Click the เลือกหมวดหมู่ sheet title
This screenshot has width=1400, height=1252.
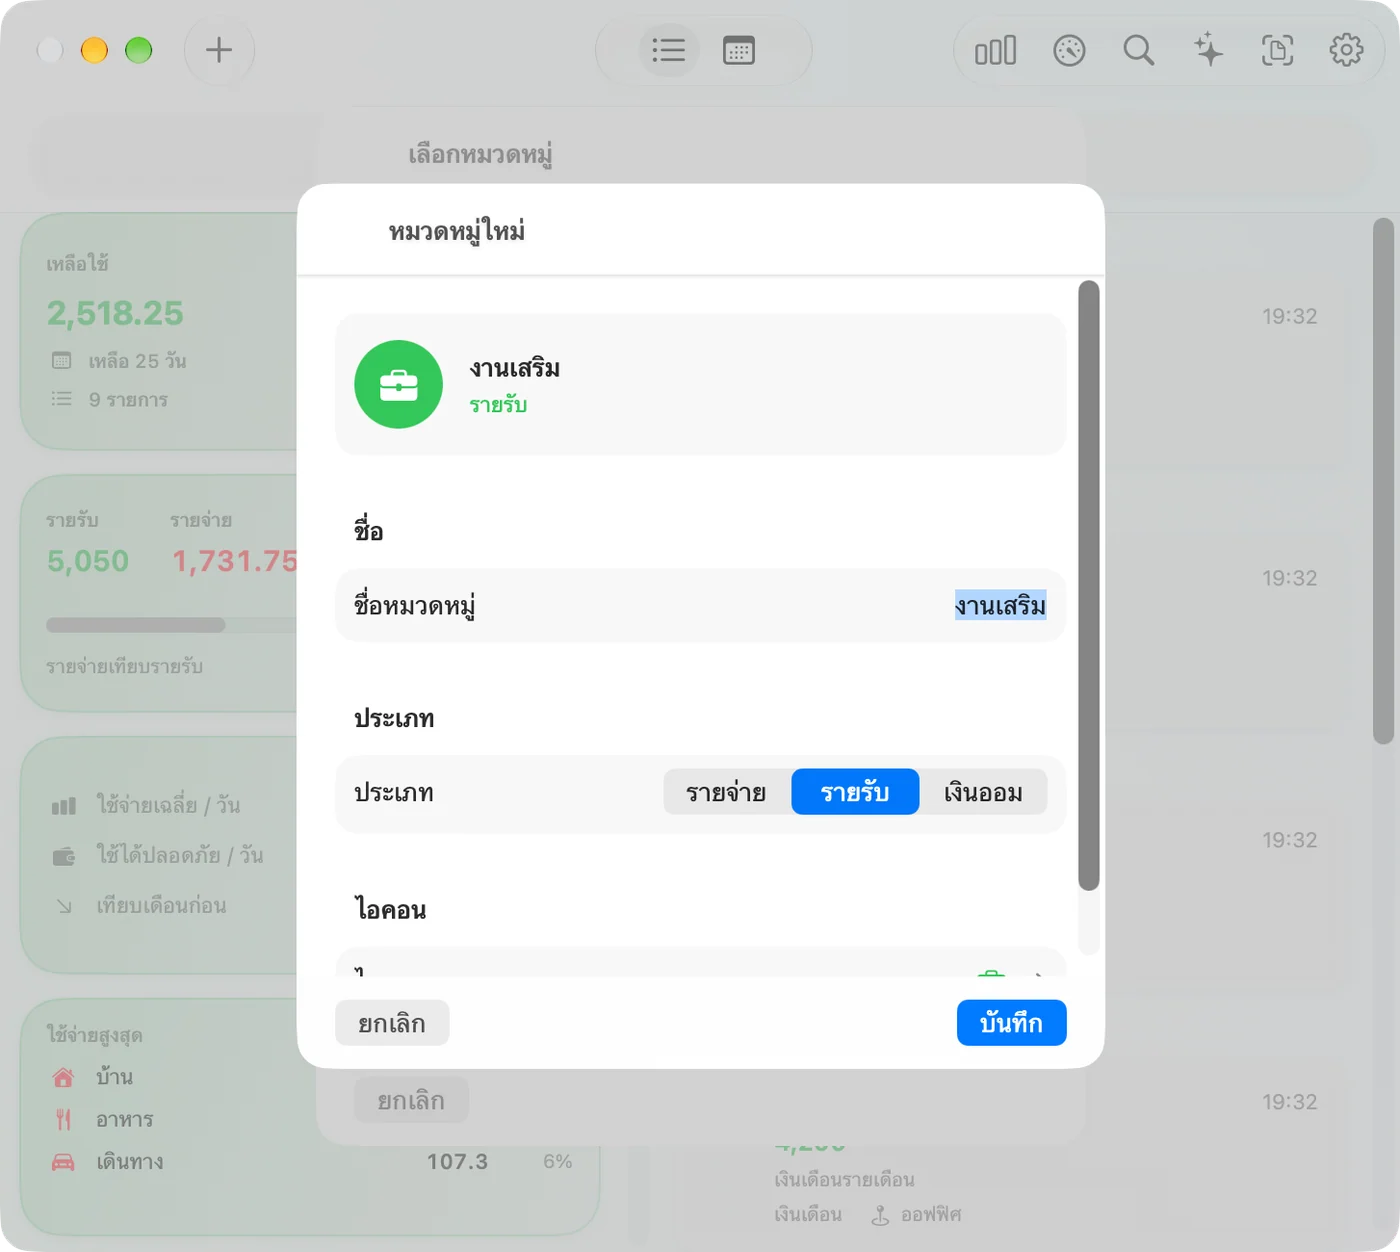[x=481, y=155]
